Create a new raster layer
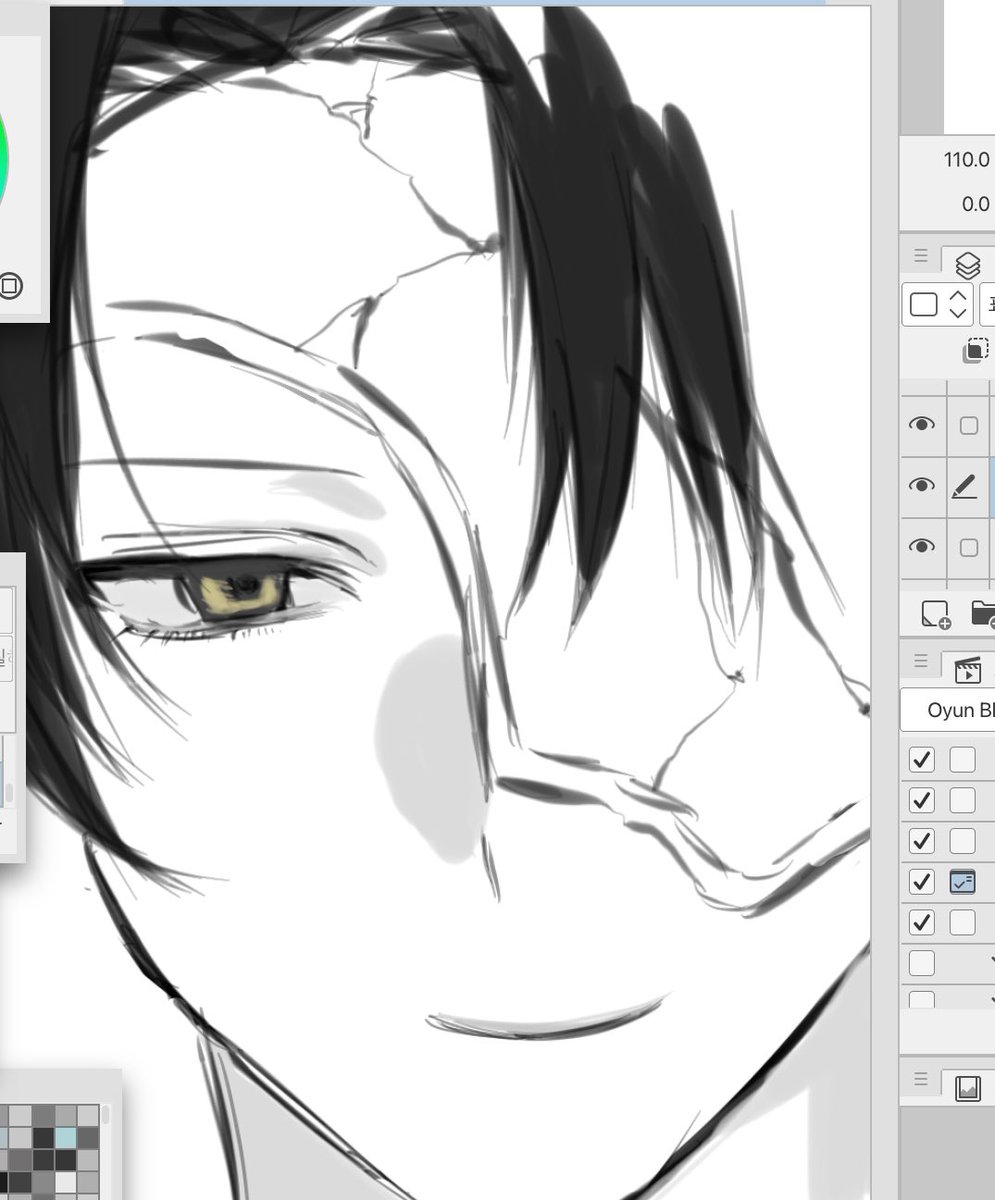The height and width of the screenshot is (1200, 995). click(x=936, y=614)
